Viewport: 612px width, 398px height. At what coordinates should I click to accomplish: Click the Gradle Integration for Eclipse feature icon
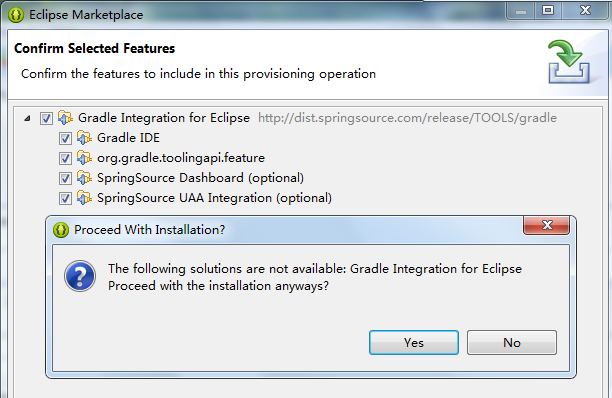tap(65, 117)
